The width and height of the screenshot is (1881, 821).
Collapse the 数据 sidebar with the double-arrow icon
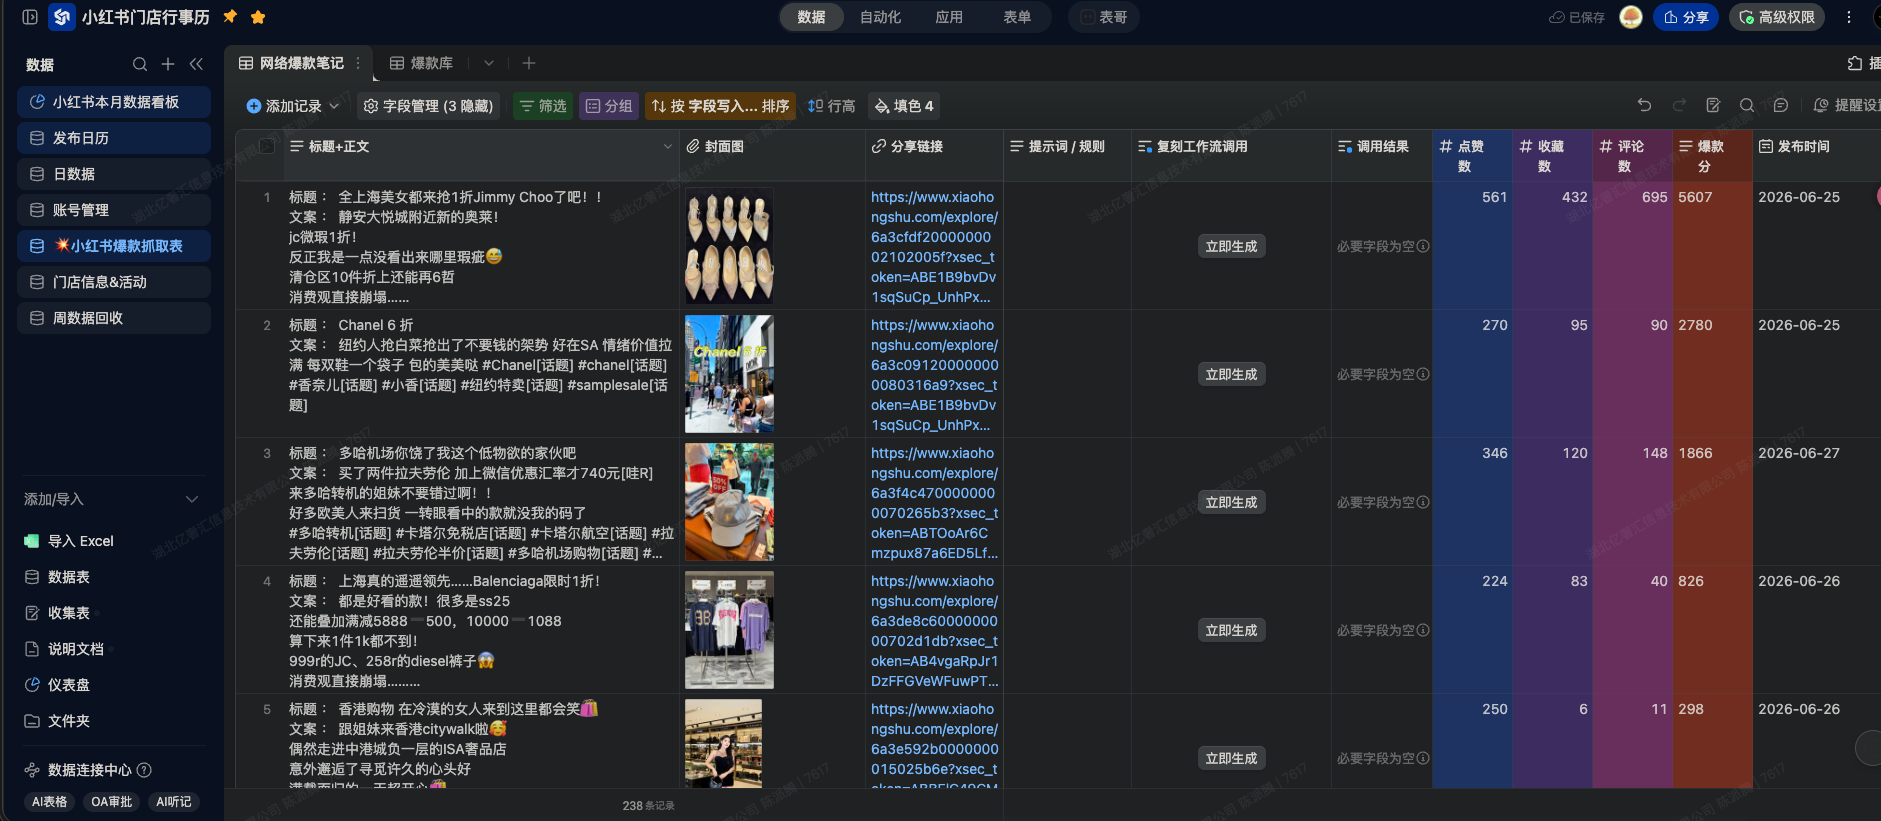[196, 64]
